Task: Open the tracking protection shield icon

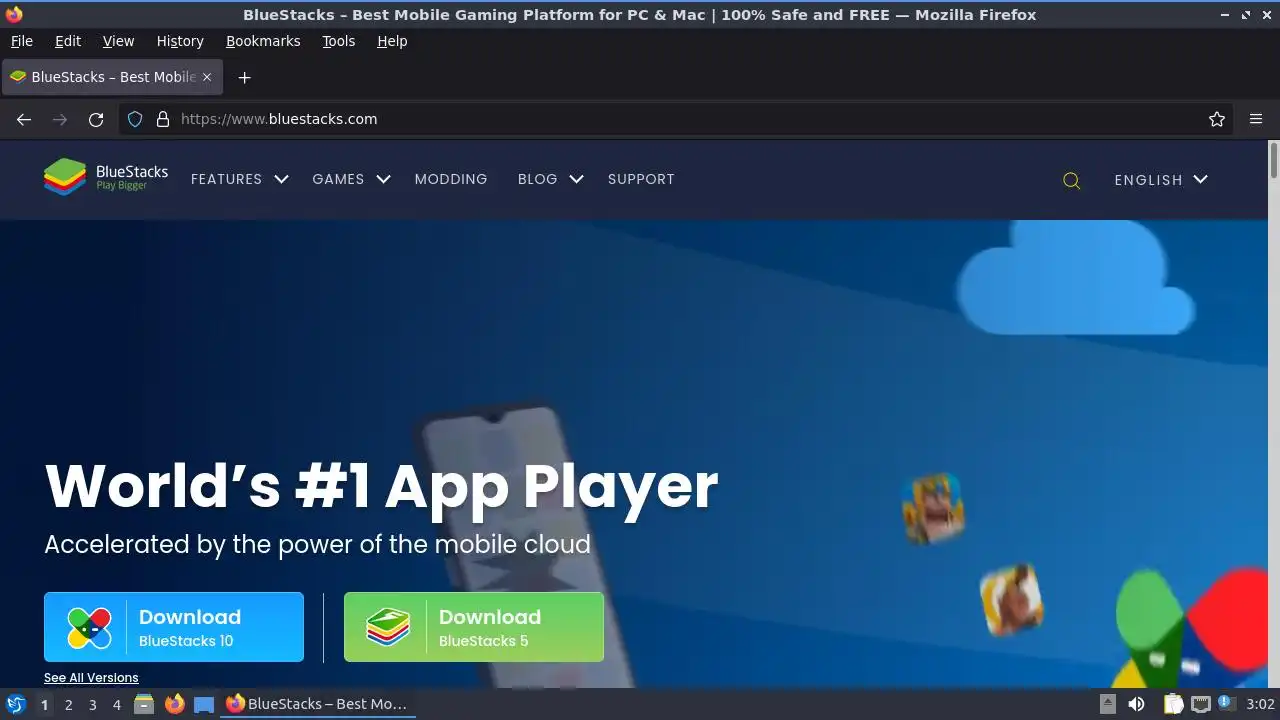Action: [135, 119]
